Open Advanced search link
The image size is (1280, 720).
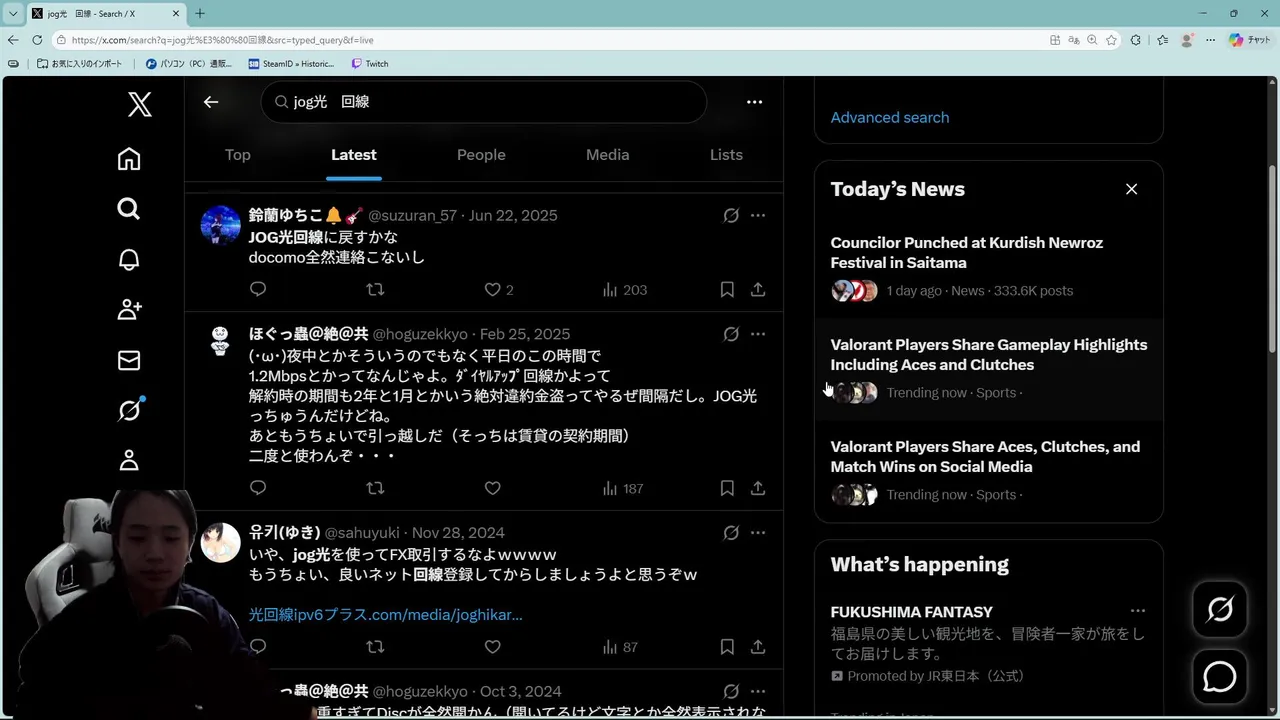tap(890, 117)
